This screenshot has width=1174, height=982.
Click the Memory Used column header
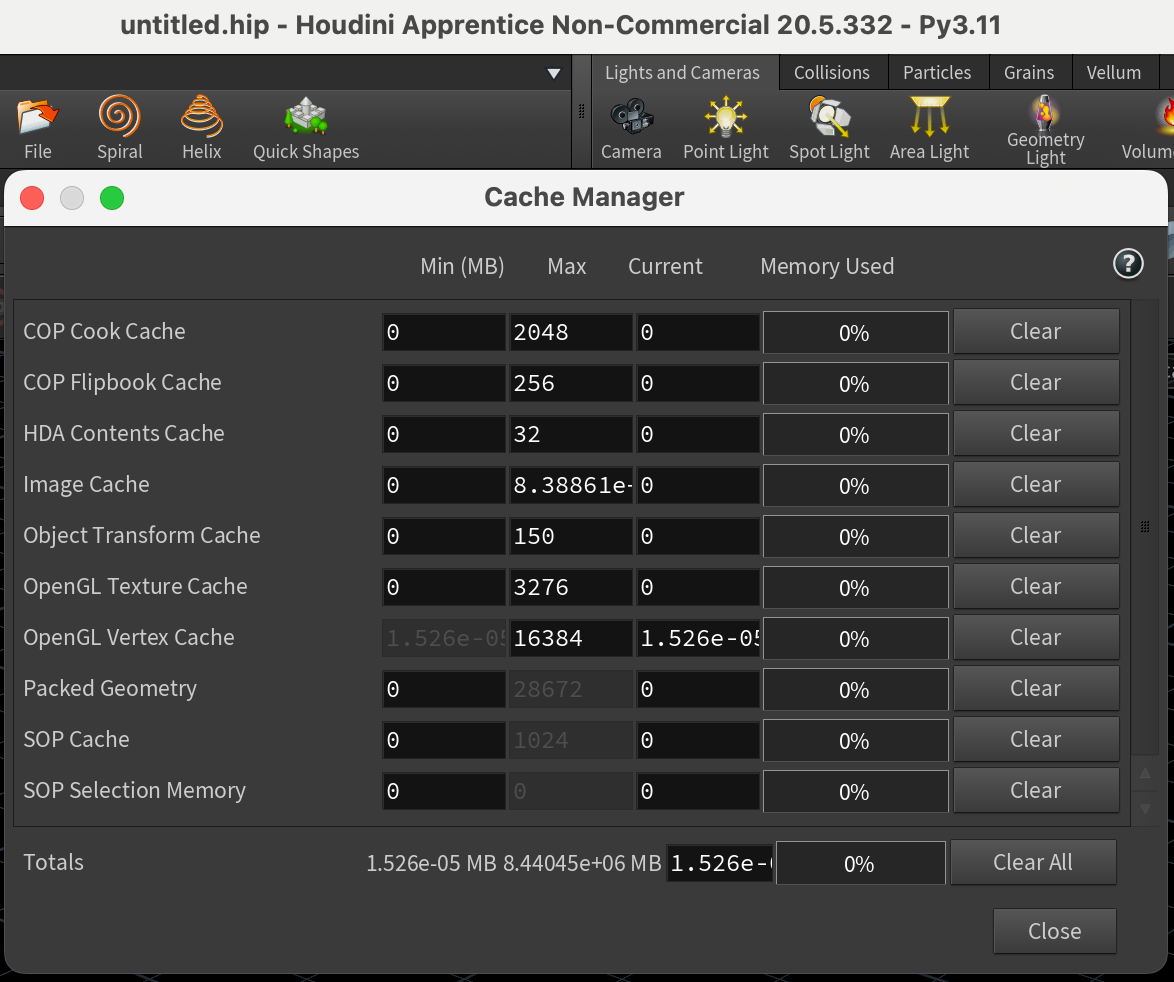click(x=827, y=266)
